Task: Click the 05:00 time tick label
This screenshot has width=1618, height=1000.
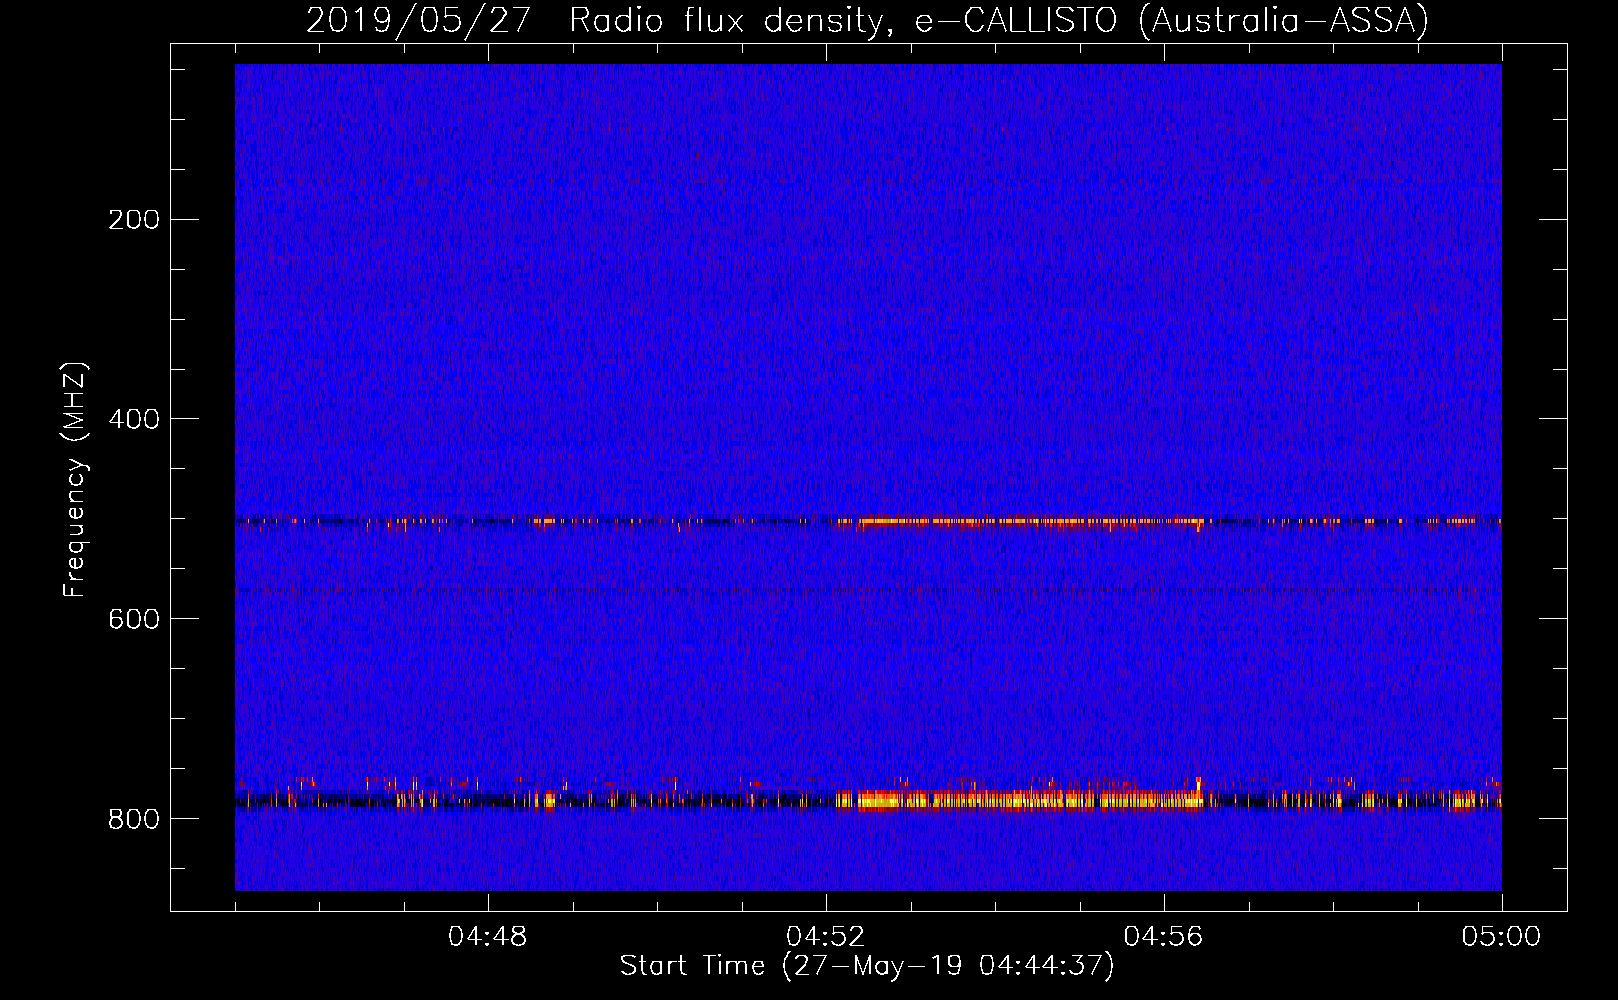Action: (x=1502, y=937)
